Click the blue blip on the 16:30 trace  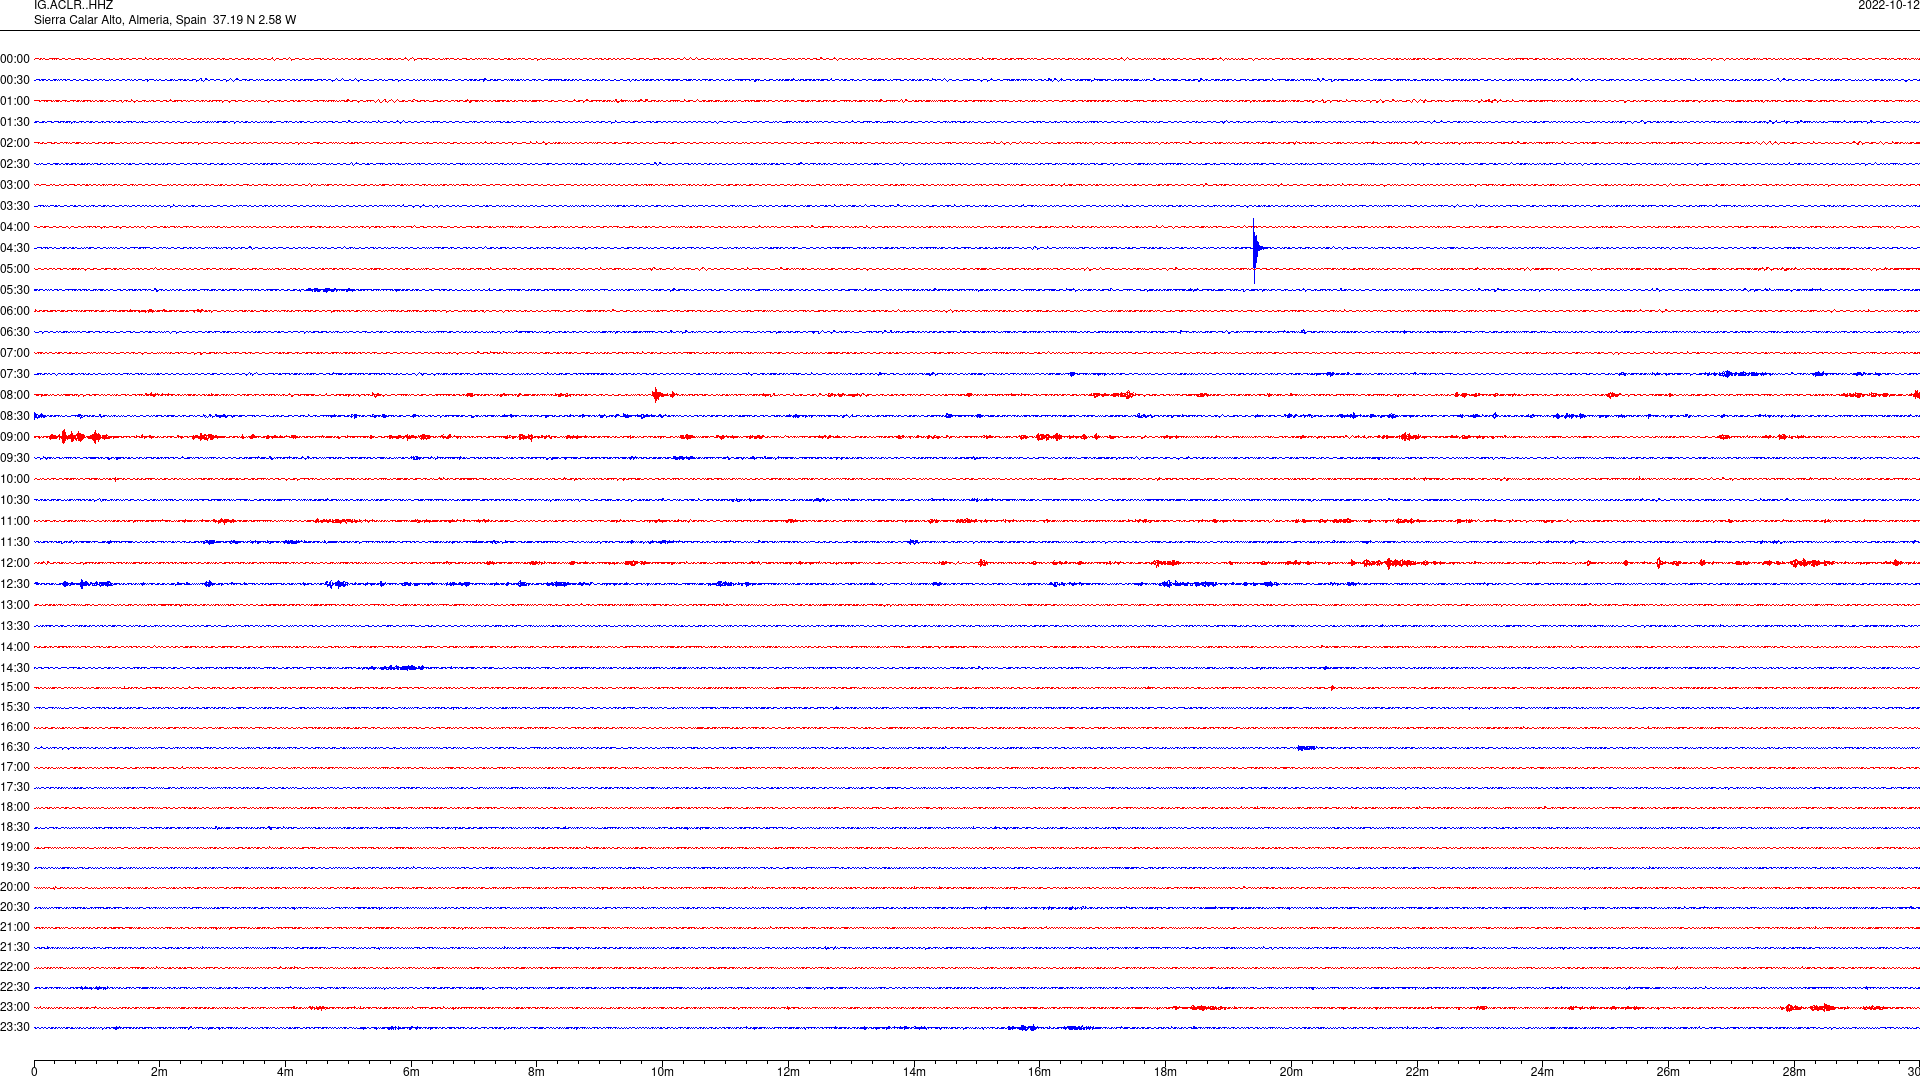[x=1306, y=748]
